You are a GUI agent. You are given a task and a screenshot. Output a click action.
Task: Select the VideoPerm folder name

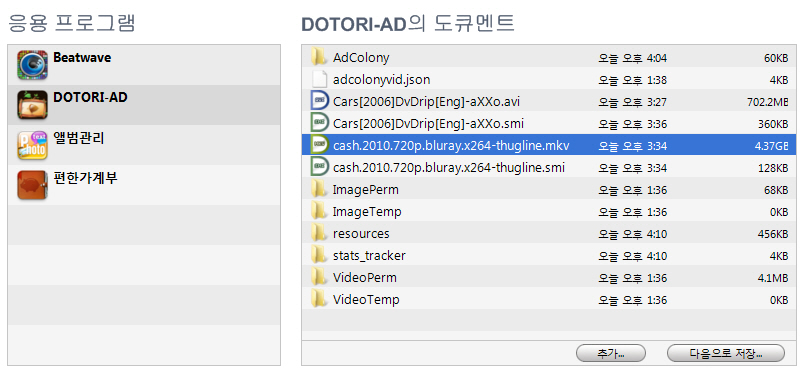[365, 278]
